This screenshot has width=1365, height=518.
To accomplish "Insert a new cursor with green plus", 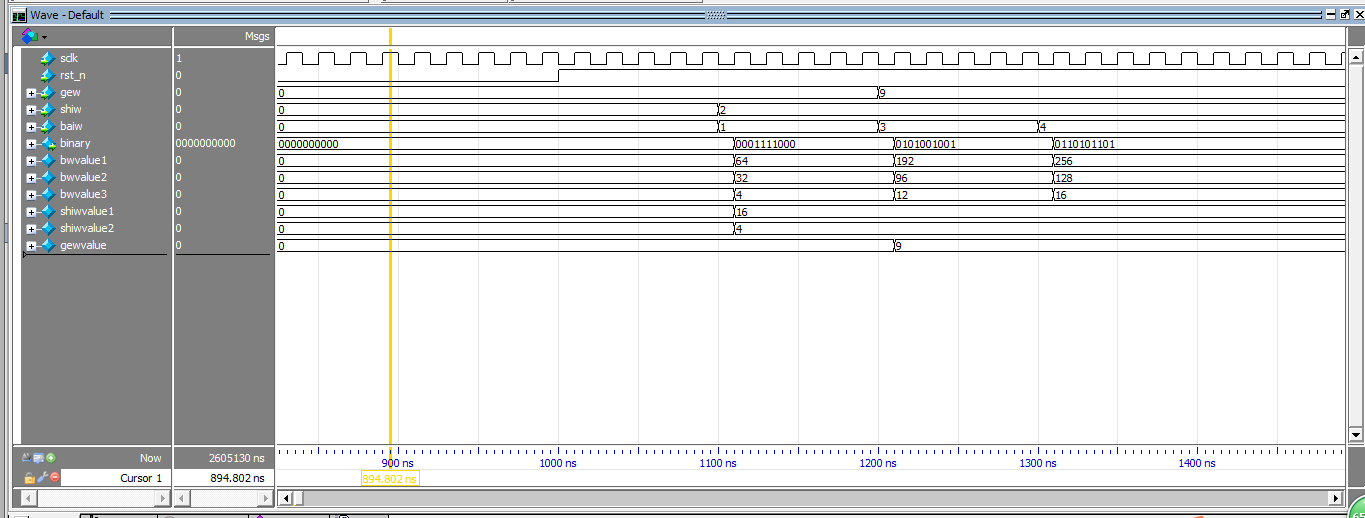I will 51,458.
